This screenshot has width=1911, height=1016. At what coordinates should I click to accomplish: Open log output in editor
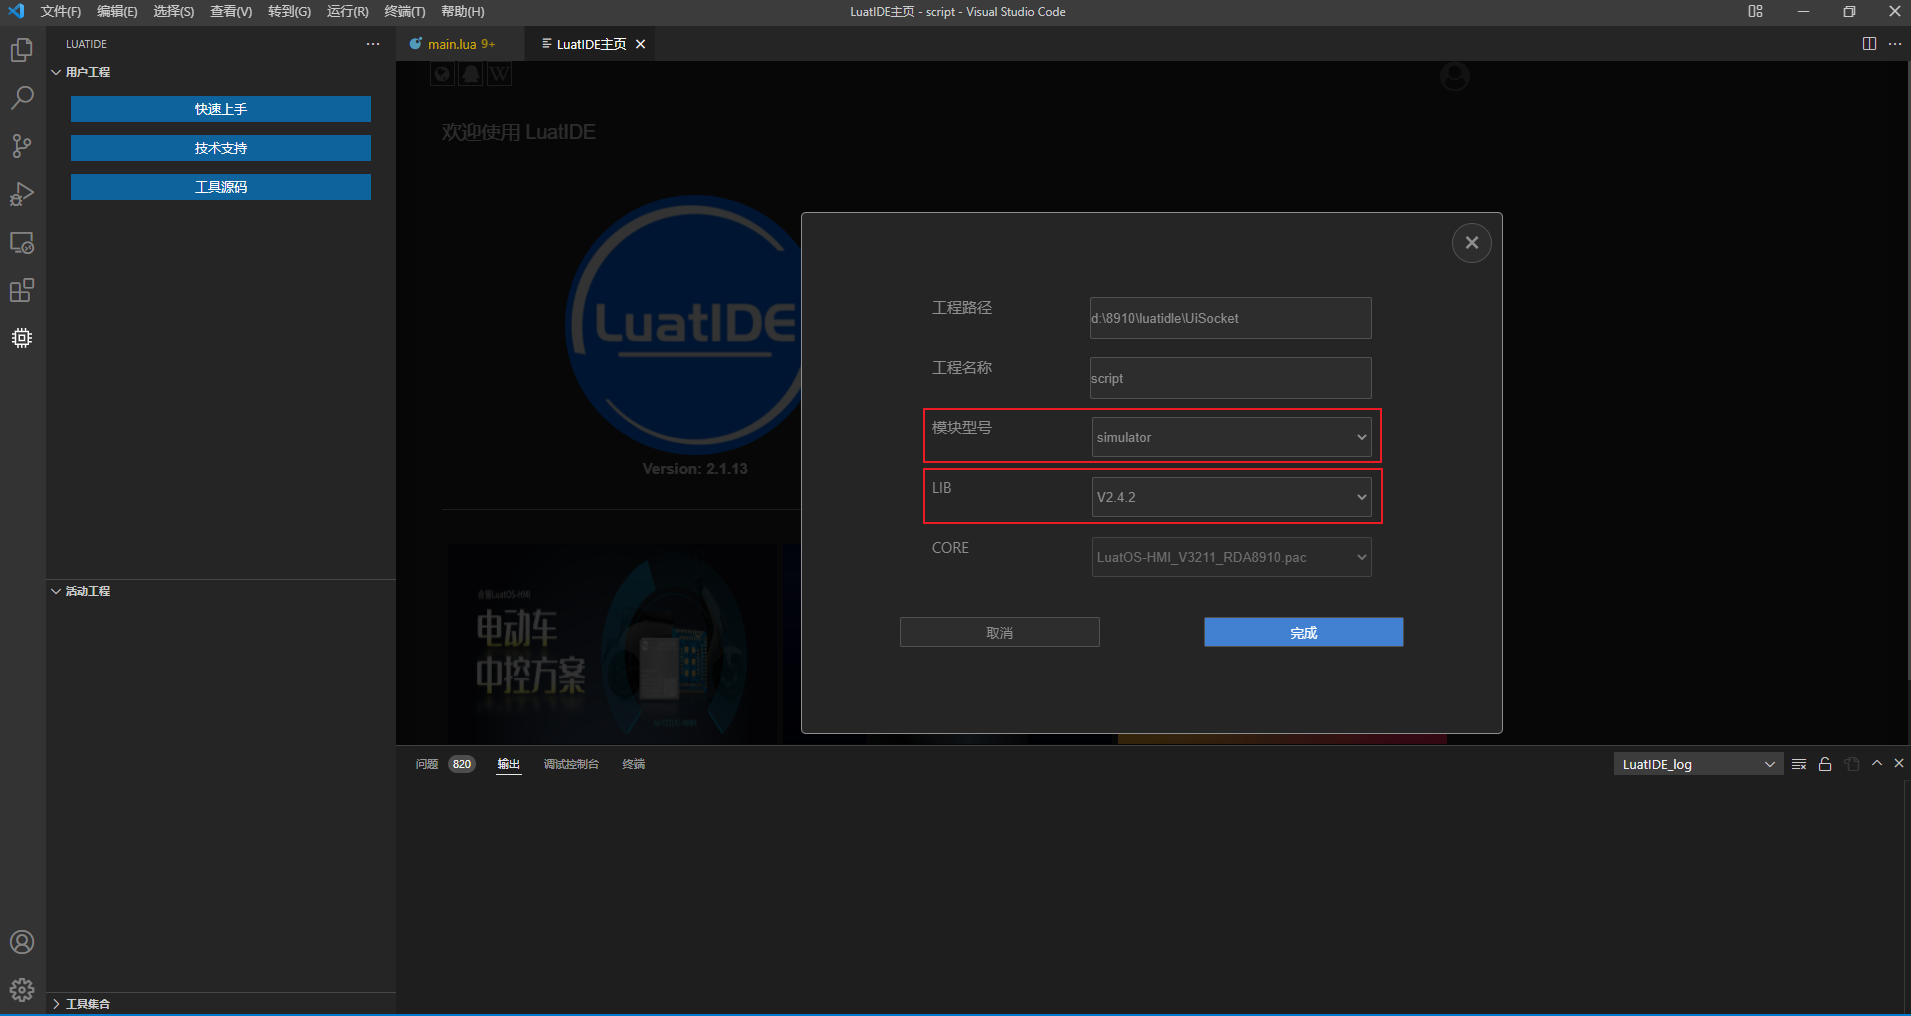point(1852,764)
